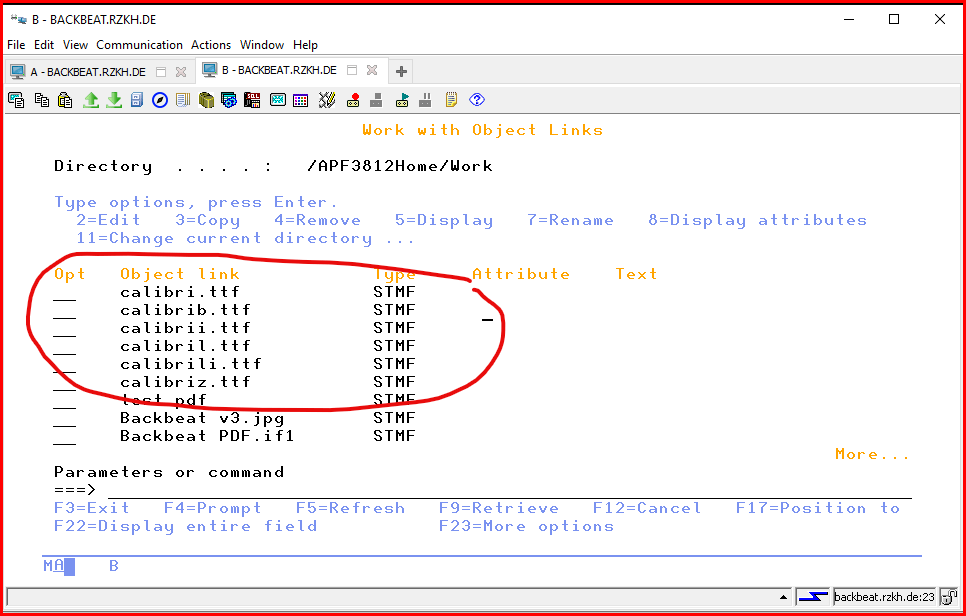
Task: Close session tab A - BACKBEAT.RZKH.DE
Action: [181, 72]
